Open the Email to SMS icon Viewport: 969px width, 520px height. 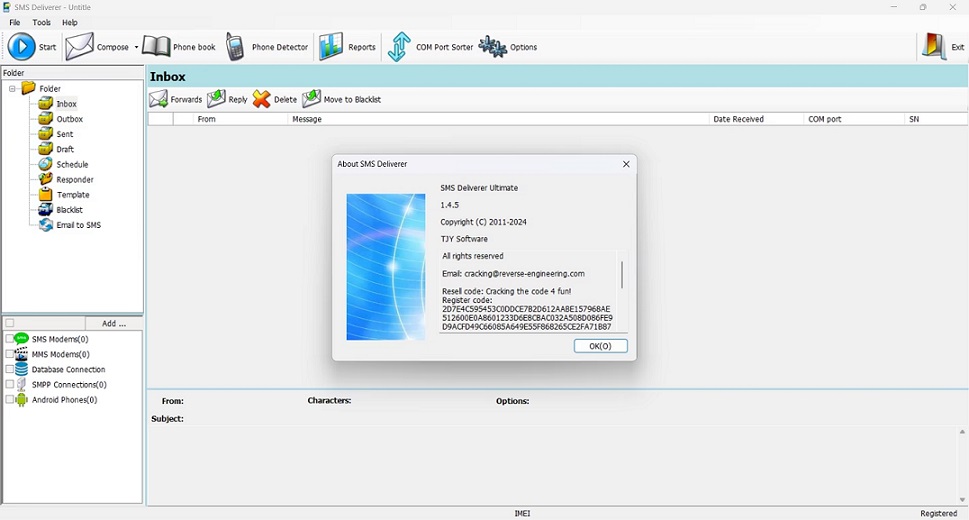point(46,225)
